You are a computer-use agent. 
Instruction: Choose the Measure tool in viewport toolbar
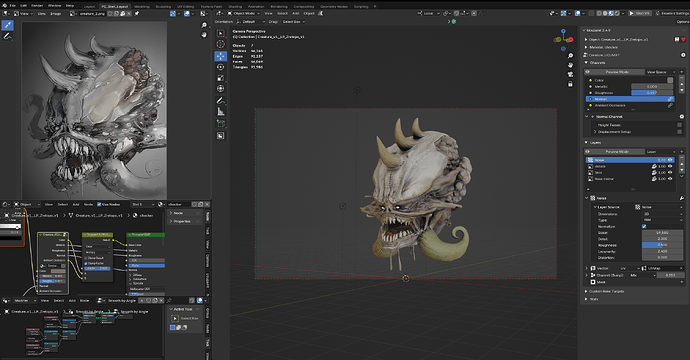point(220,112)
